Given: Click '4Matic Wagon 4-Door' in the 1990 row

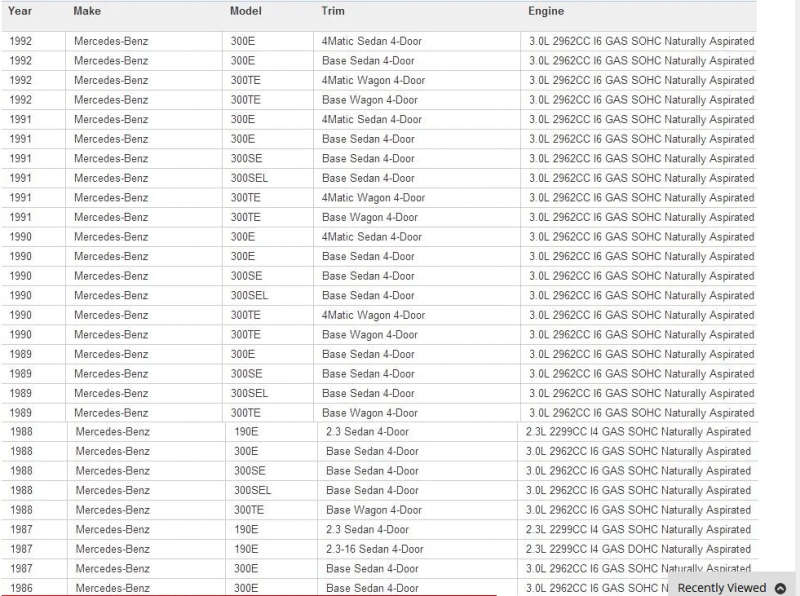Looking at the screenshot, I should [373, 315].
